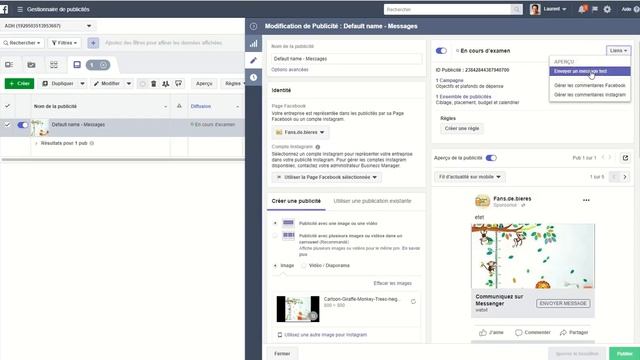The image size is (640, 360).
Task: Go to next placement preview arrow
Action: (x=625, y=177)
